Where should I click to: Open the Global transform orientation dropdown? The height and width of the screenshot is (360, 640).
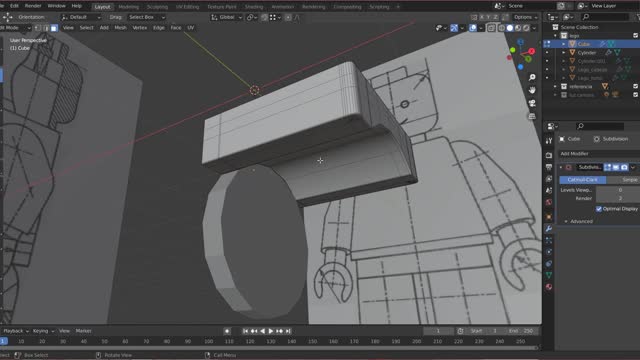click(227, 17)
